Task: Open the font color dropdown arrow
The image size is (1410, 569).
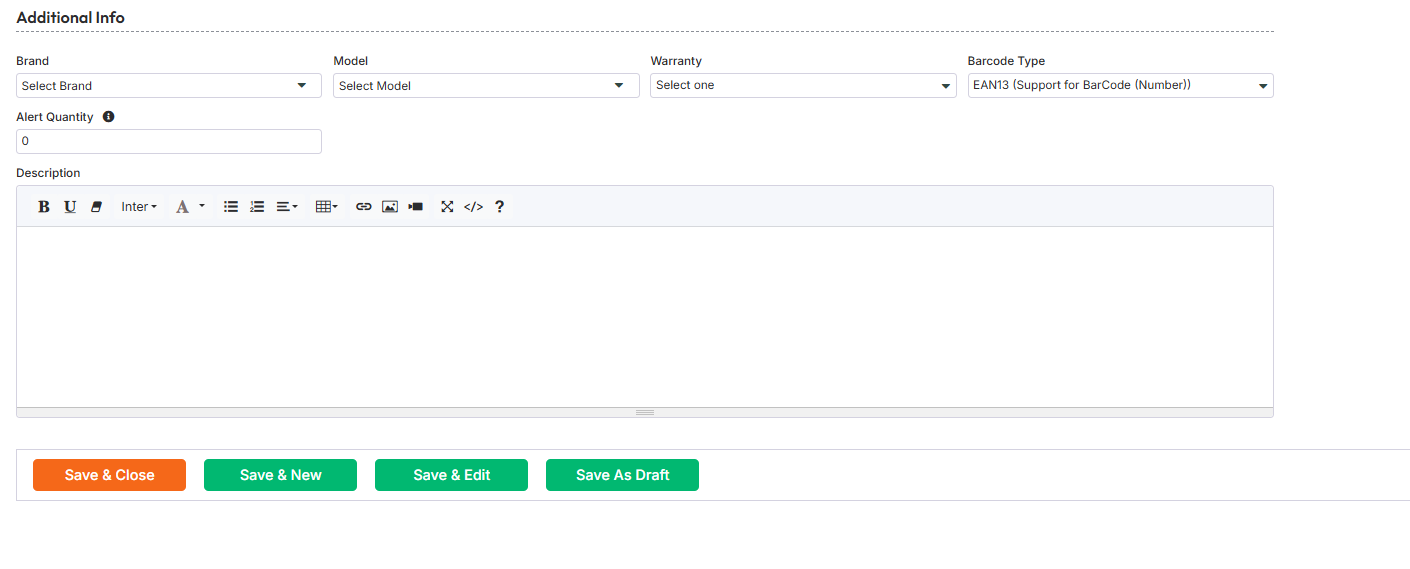Action: tap(202, 207)
